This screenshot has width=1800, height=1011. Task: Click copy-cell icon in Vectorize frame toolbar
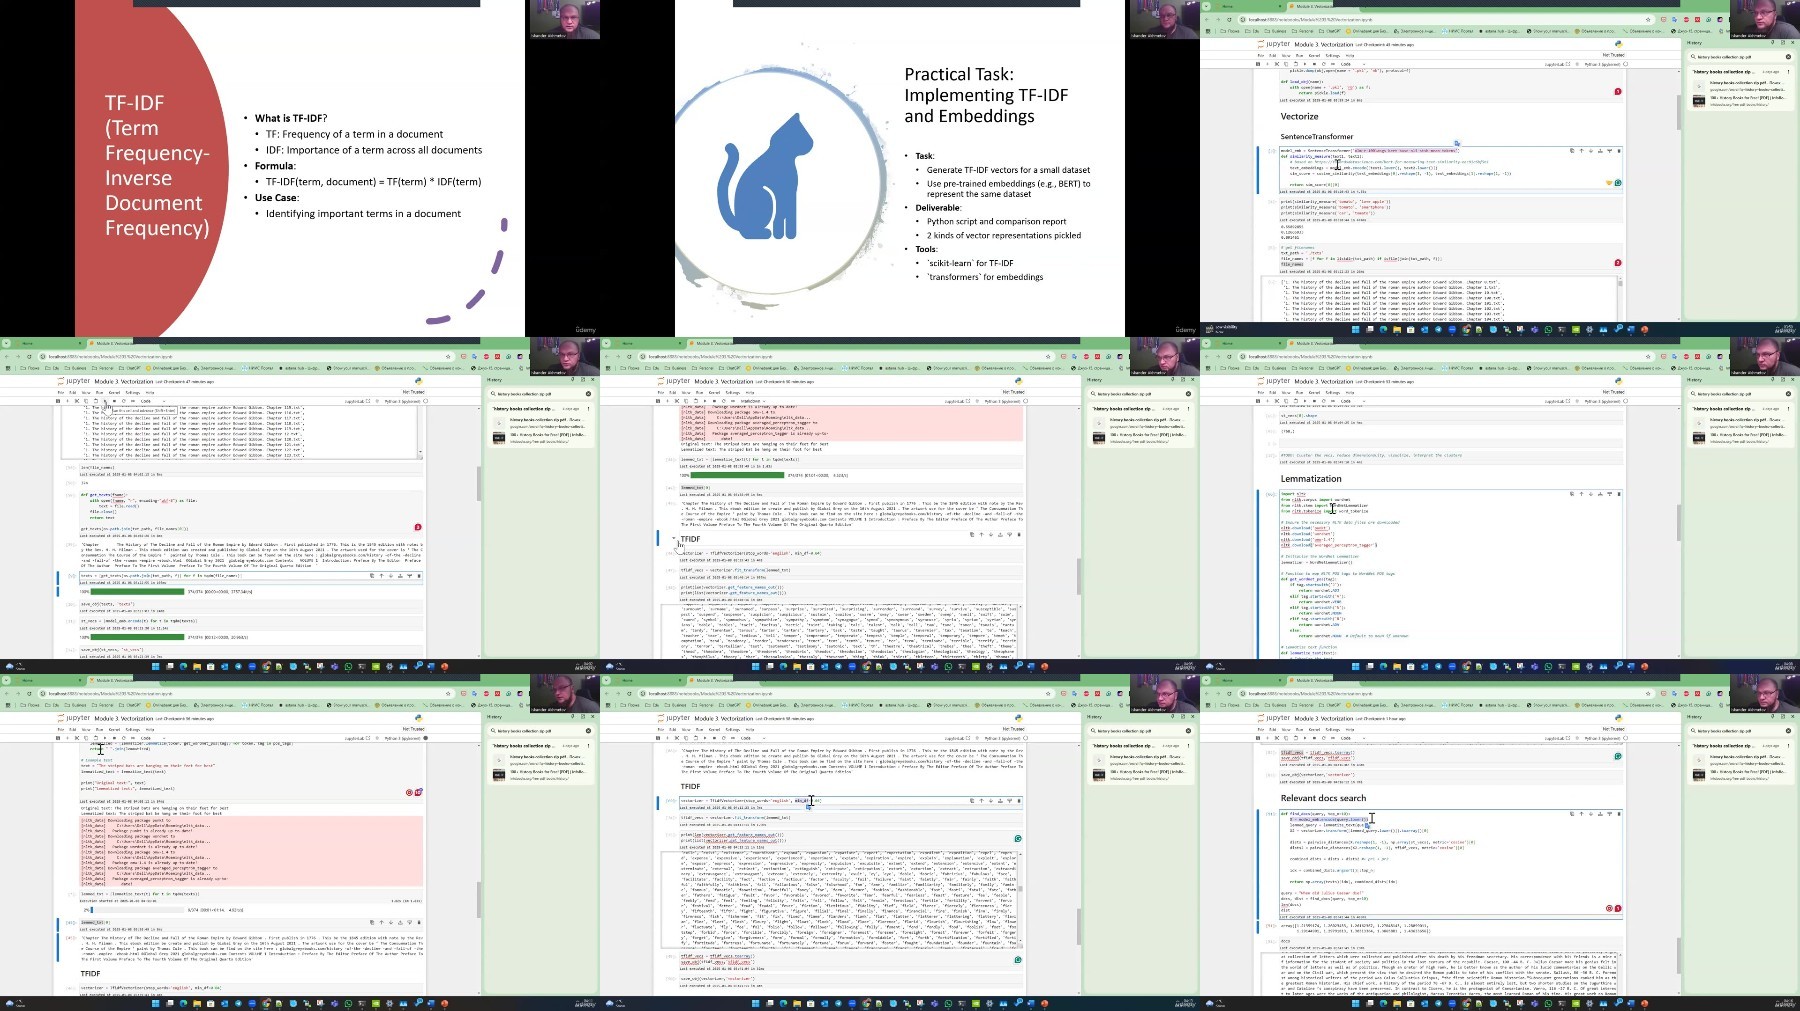click(x=1286, y=64)
